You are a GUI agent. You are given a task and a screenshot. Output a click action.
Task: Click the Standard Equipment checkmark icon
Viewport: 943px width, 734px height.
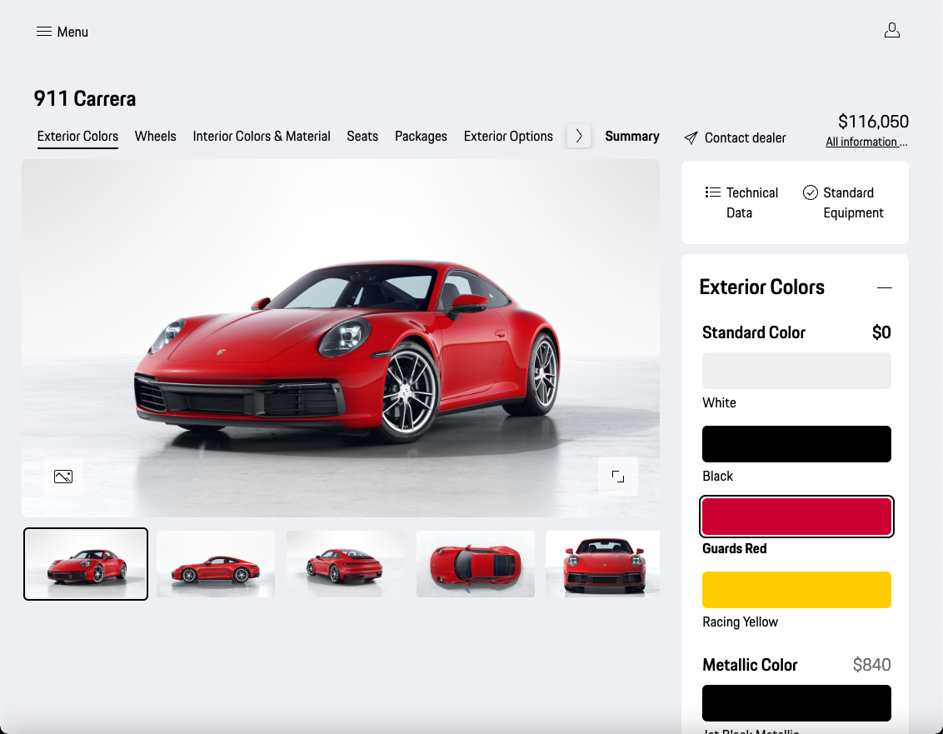(810, 193)
